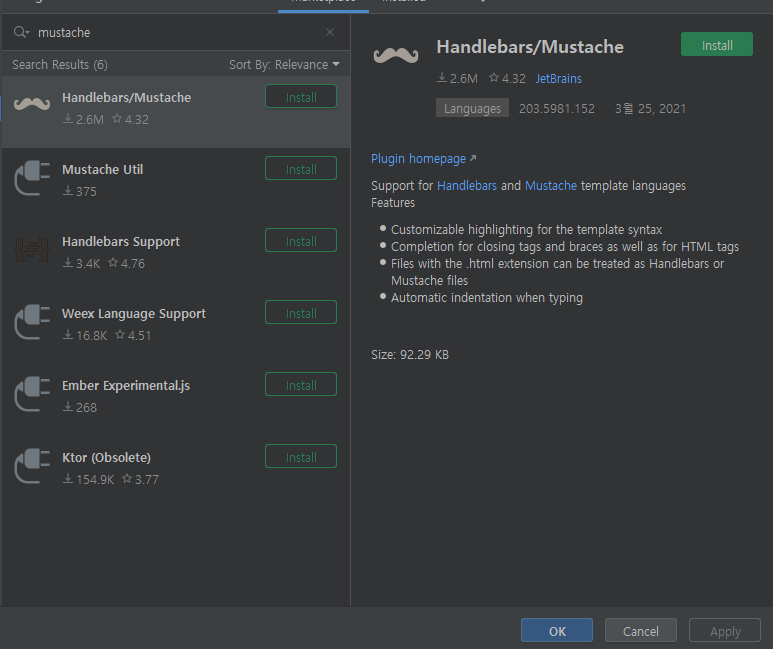This screenshot has width=773, height=649.
Task: Clear the mustache search text
Action: [x=330, y=33]
